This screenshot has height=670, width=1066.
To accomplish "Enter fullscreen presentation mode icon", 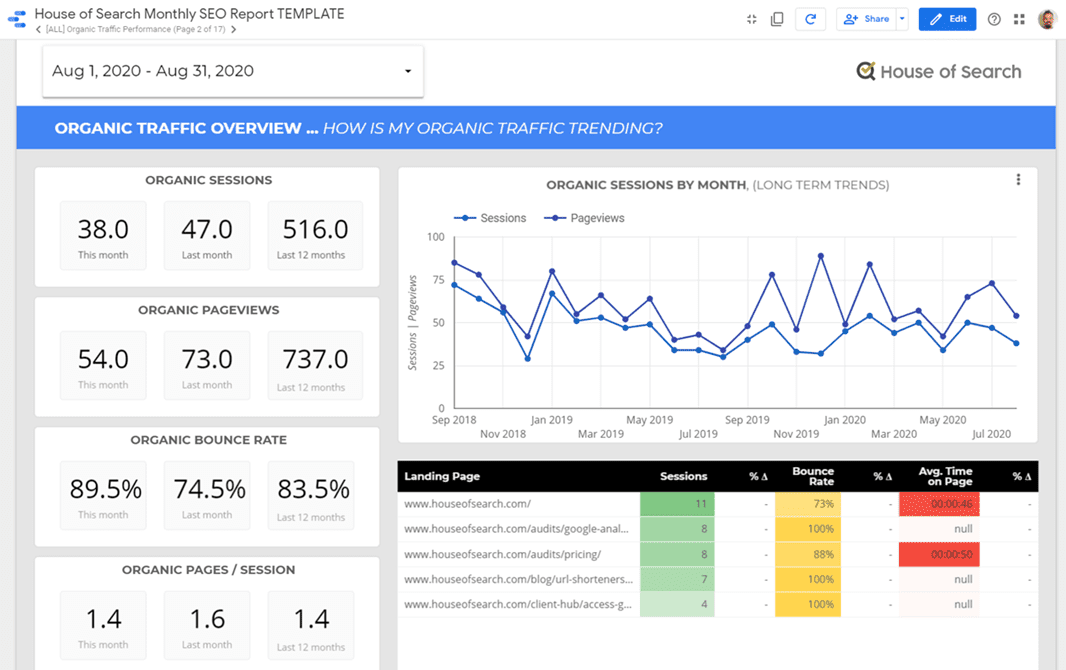I will [751, 19].
